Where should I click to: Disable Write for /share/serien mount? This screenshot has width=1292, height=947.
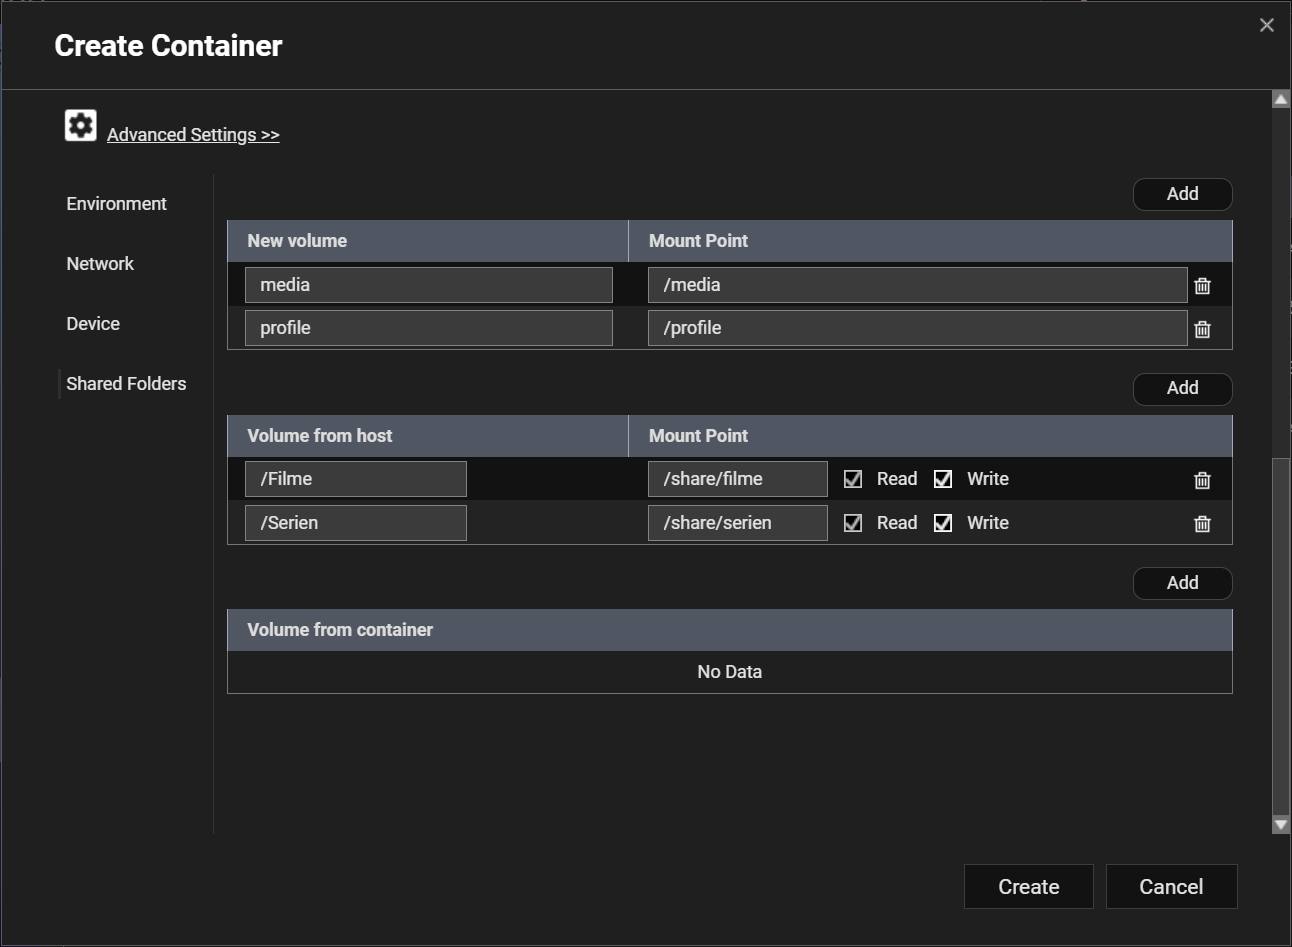click(943, 523)
